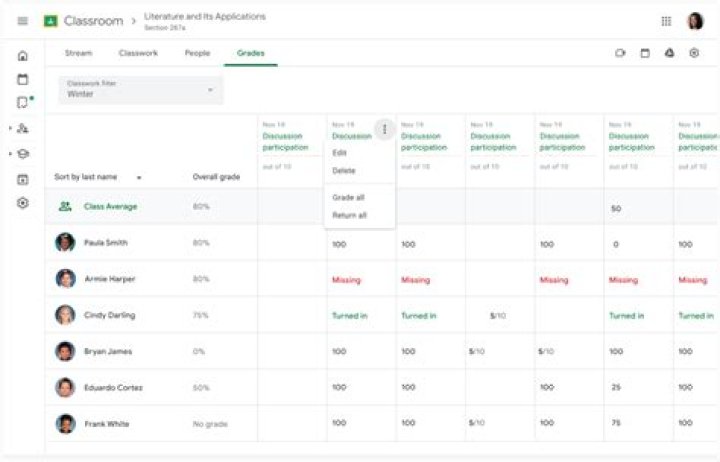
Task: Select Grade all in context menu
Action: coord(349,197)
